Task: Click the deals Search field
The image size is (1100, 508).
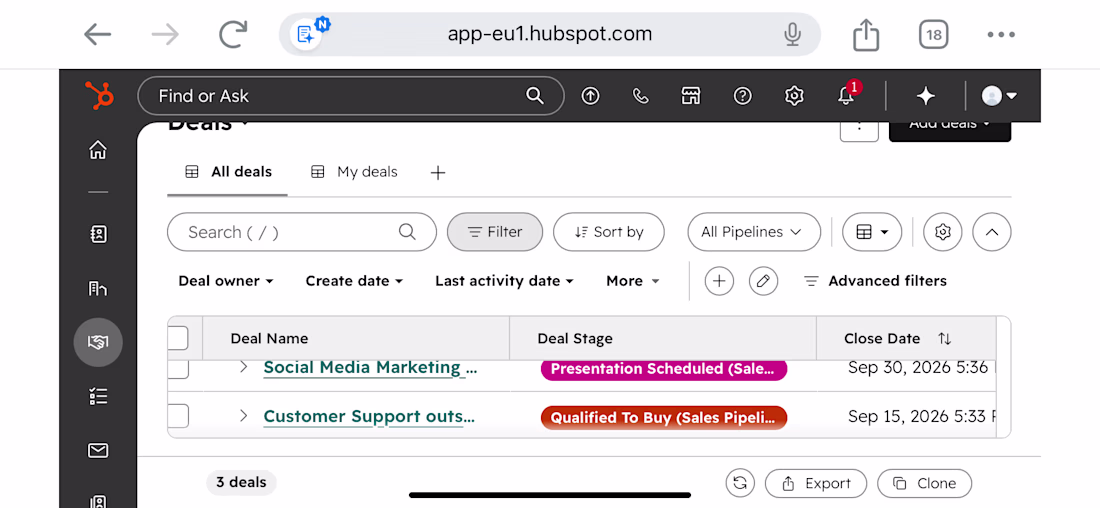Action: click(x=302, y=232)
